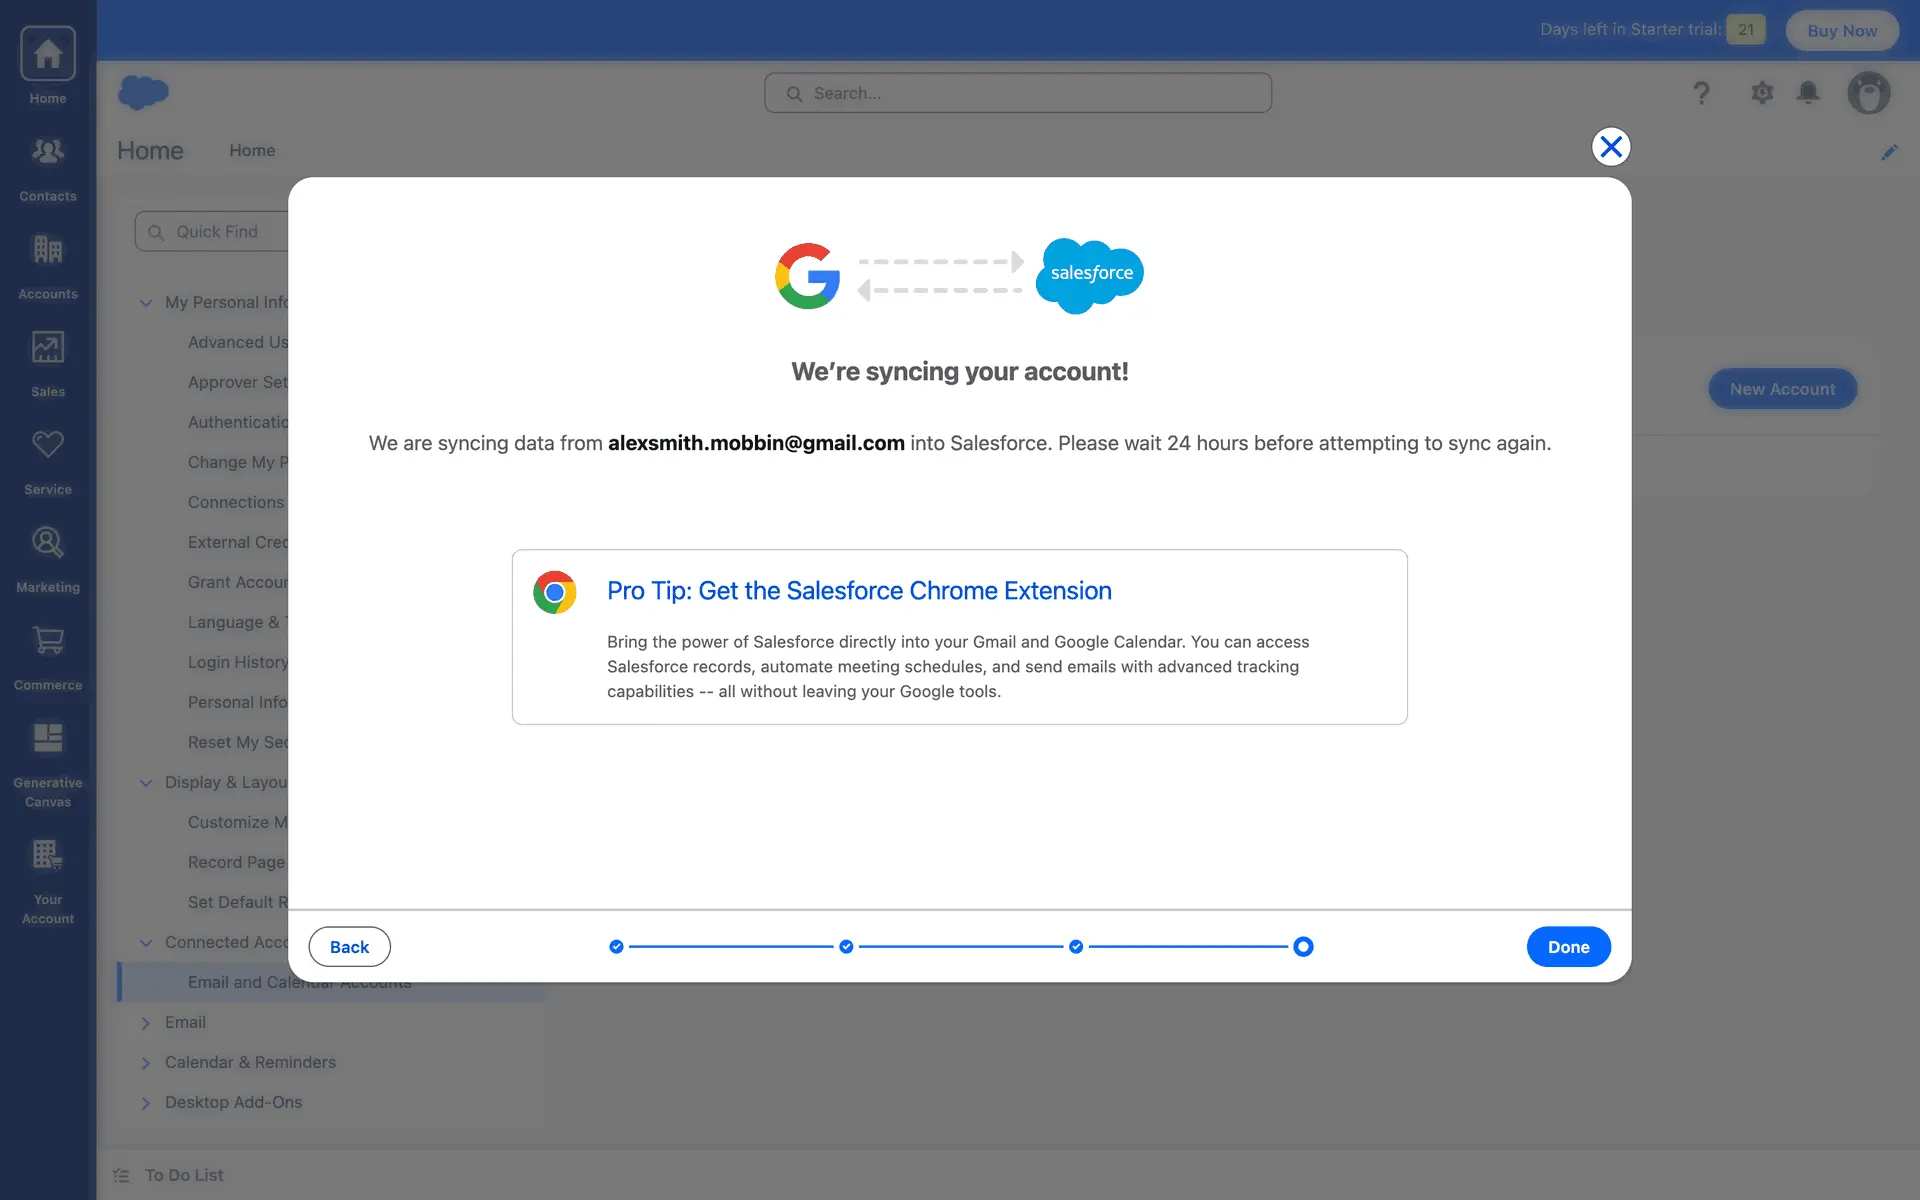Open the Marketing sidebar icon
1920x1200 pixels.
pyautogui.click(x=47, y=543)
